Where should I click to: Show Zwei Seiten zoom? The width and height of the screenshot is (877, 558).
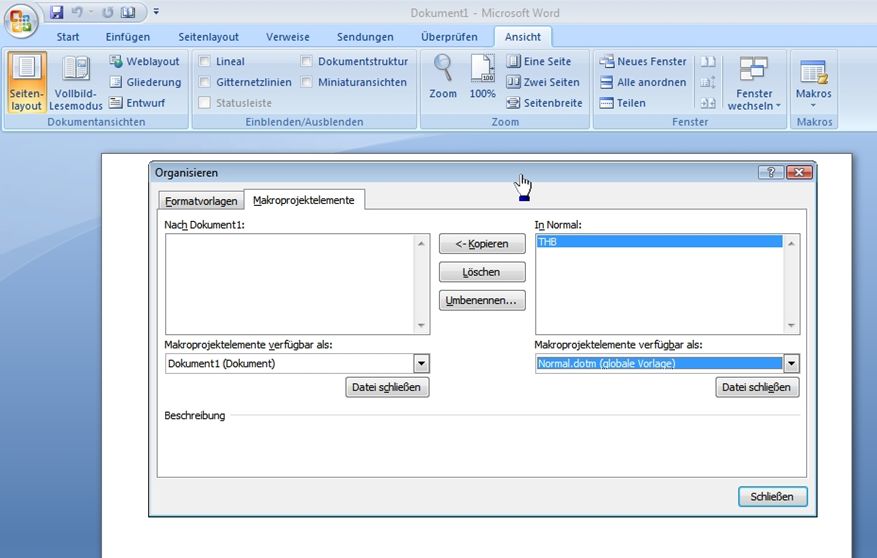[543, 82]
